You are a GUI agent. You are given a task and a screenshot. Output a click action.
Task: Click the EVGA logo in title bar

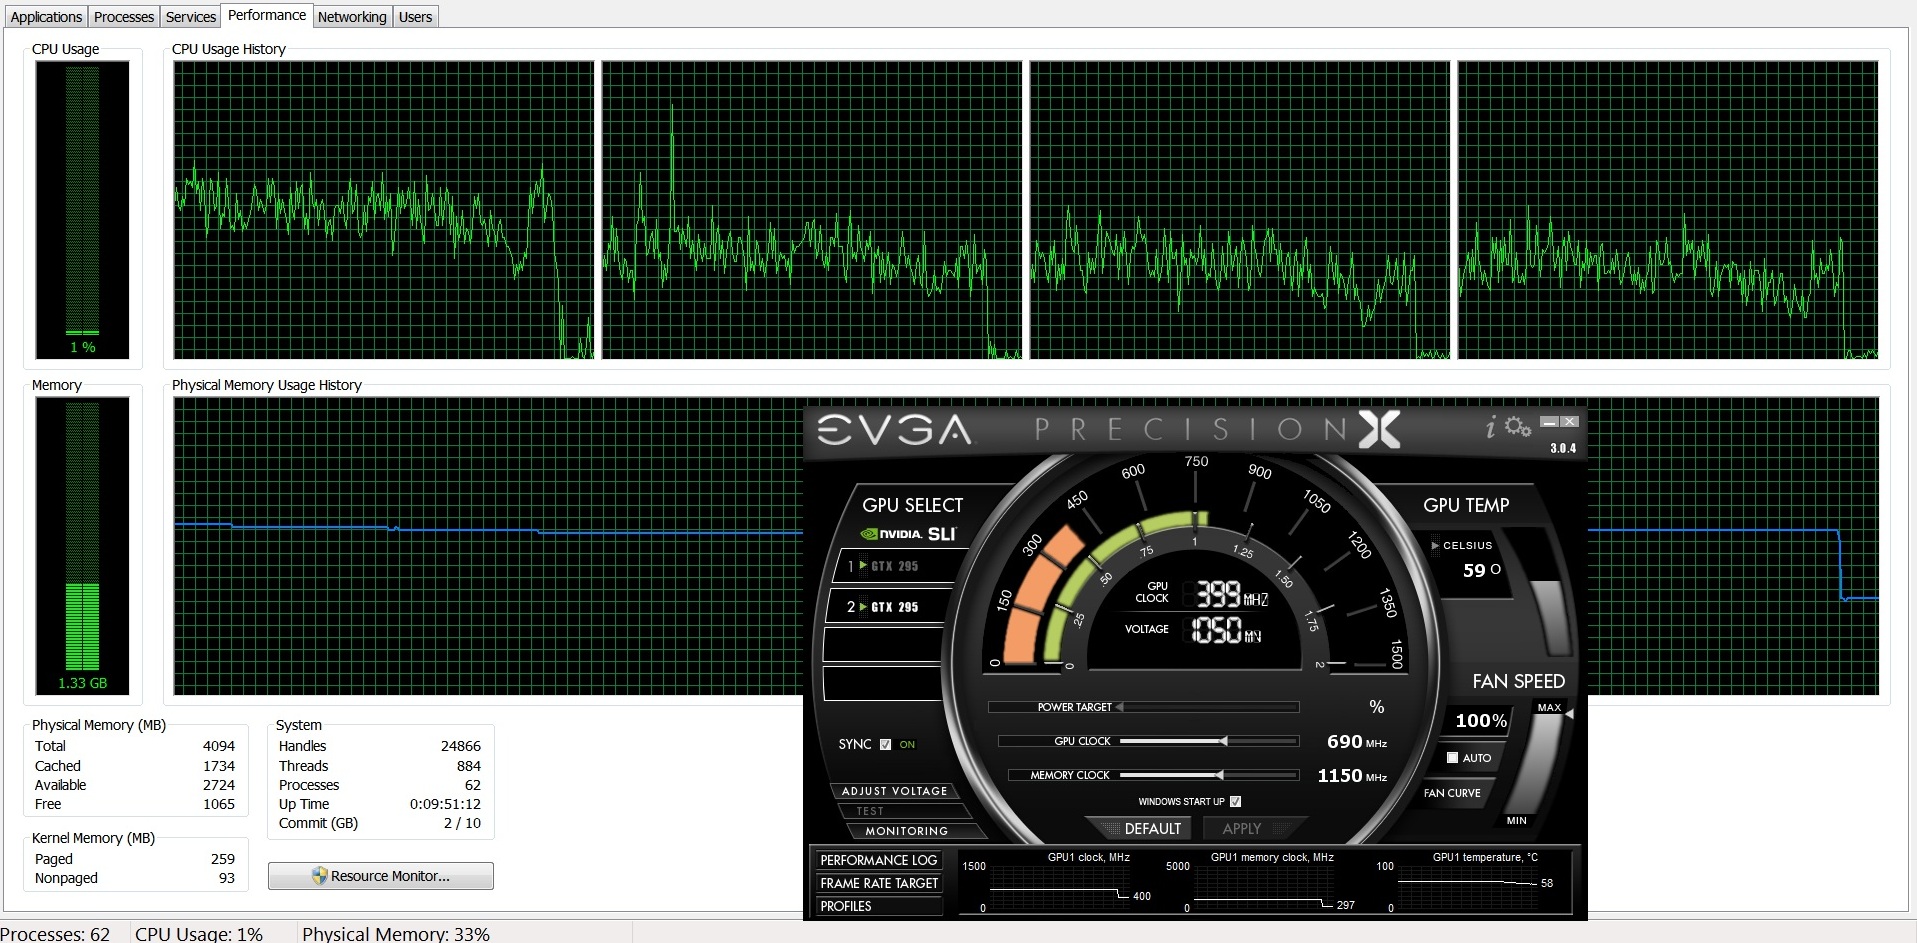pyautogui.click(x=894, y=430)
